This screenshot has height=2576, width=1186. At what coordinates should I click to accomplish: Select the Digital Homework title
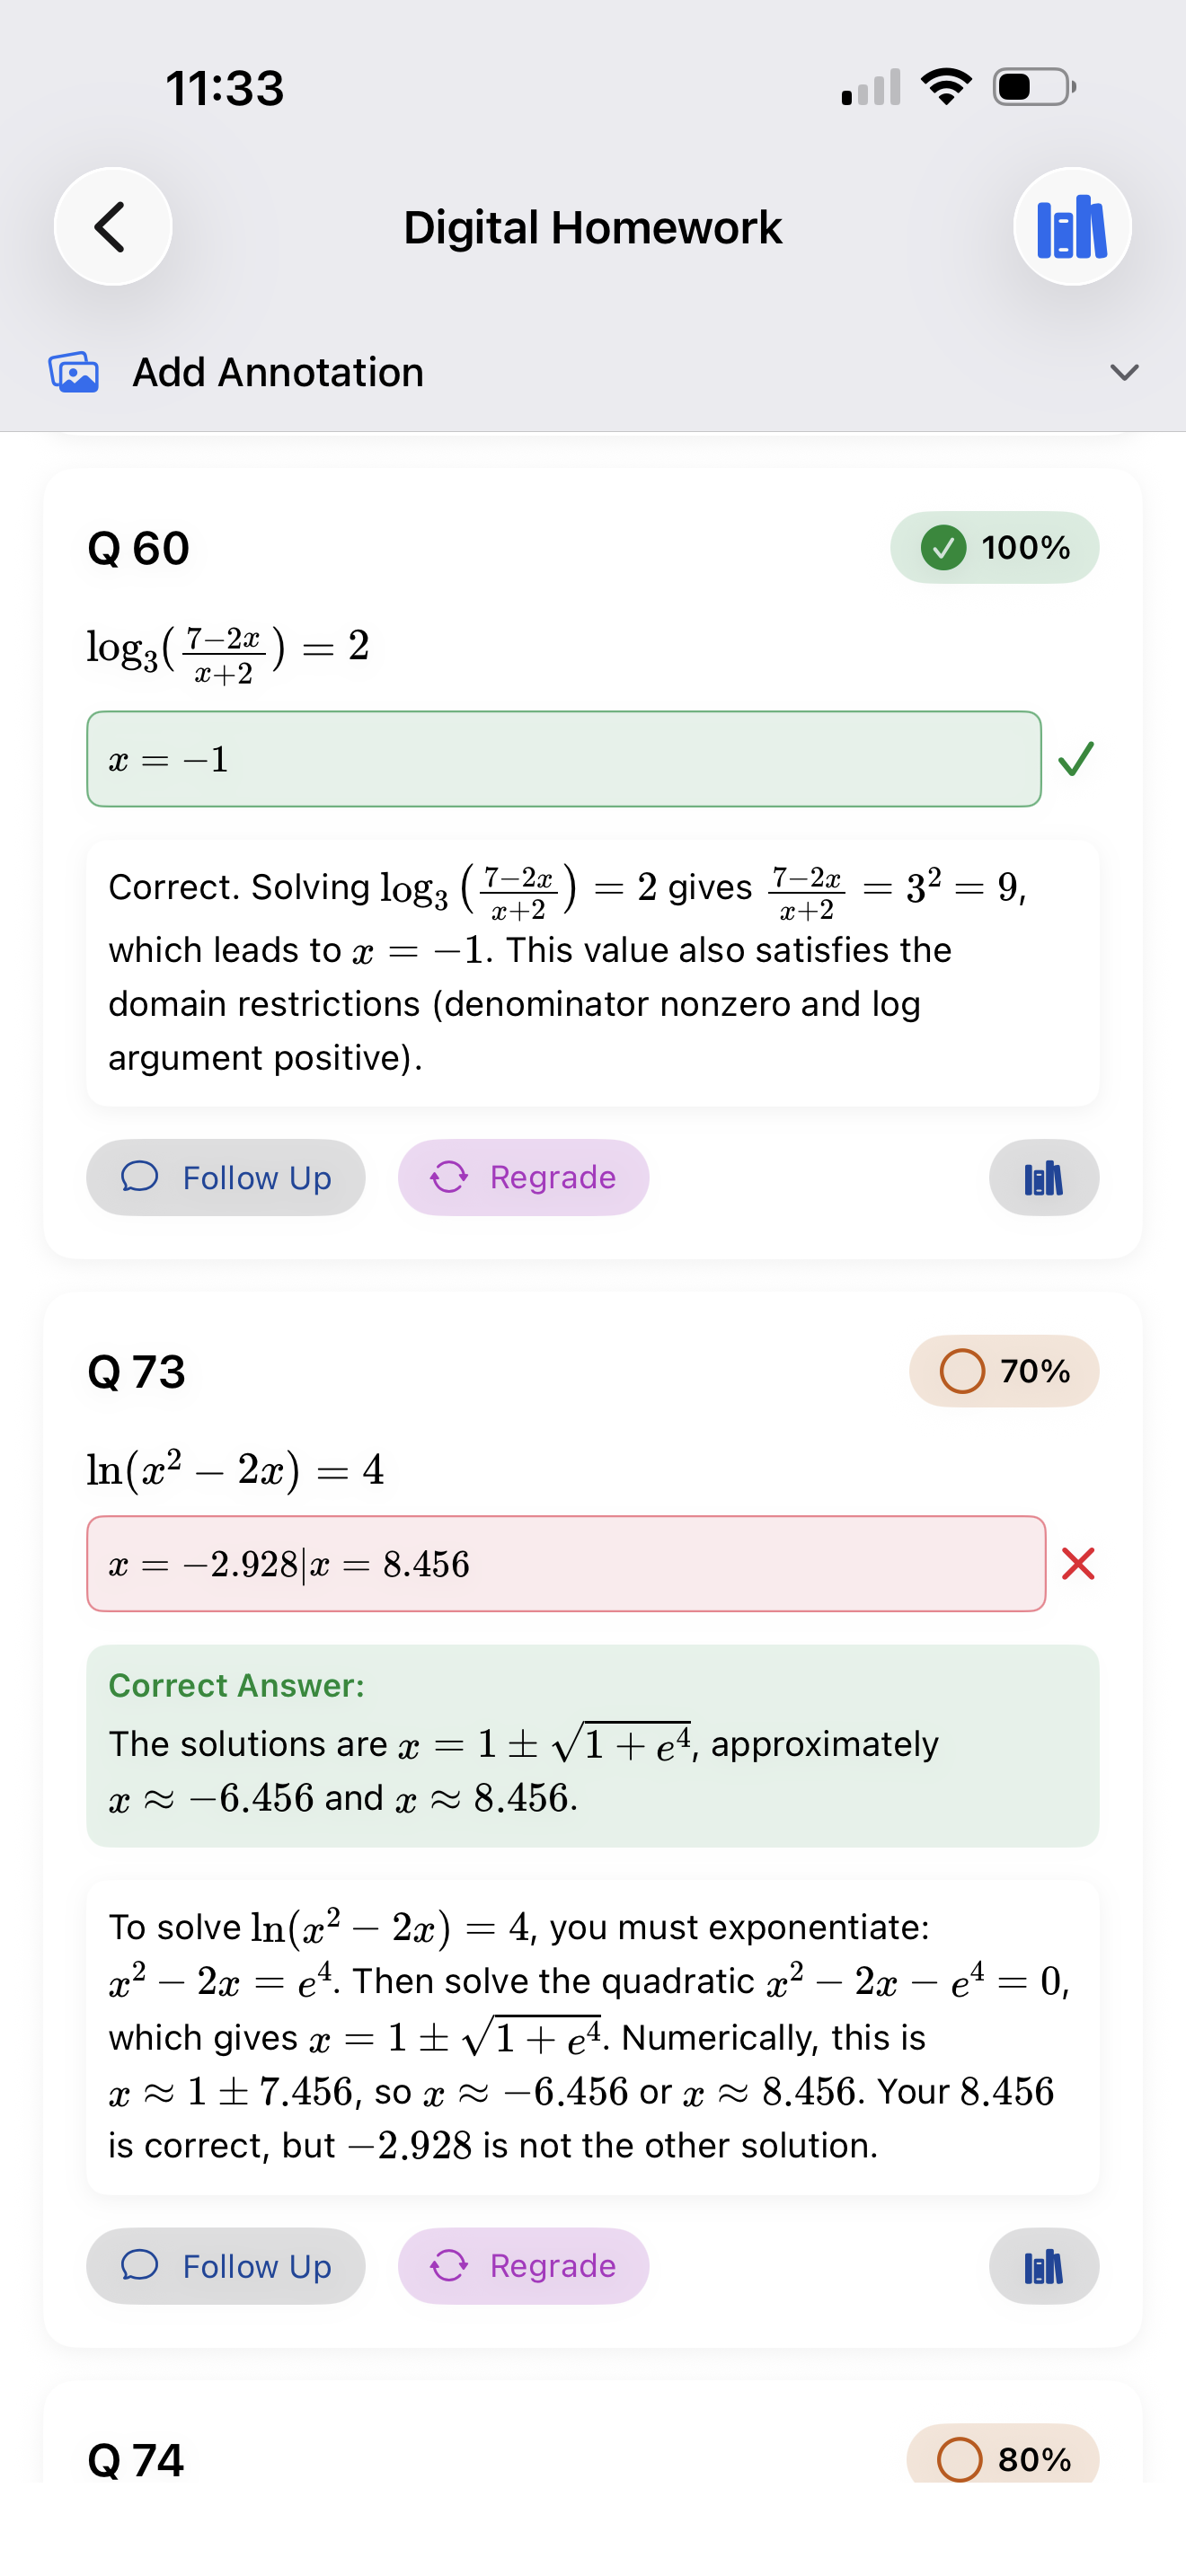pyautogui.click(x=592, y=227)
